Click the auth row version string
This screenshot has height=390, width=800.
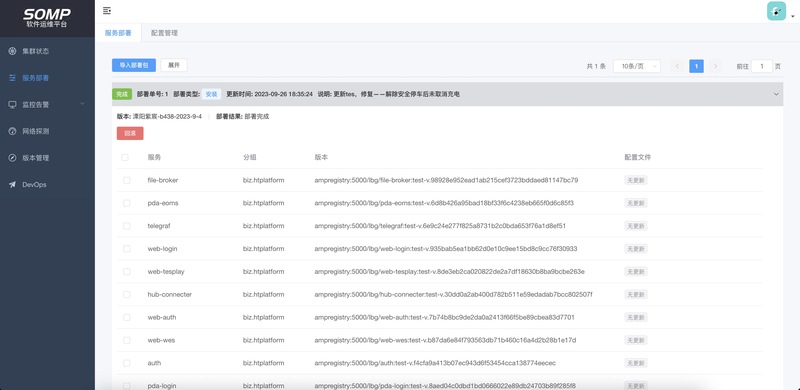tap(435, 363)
